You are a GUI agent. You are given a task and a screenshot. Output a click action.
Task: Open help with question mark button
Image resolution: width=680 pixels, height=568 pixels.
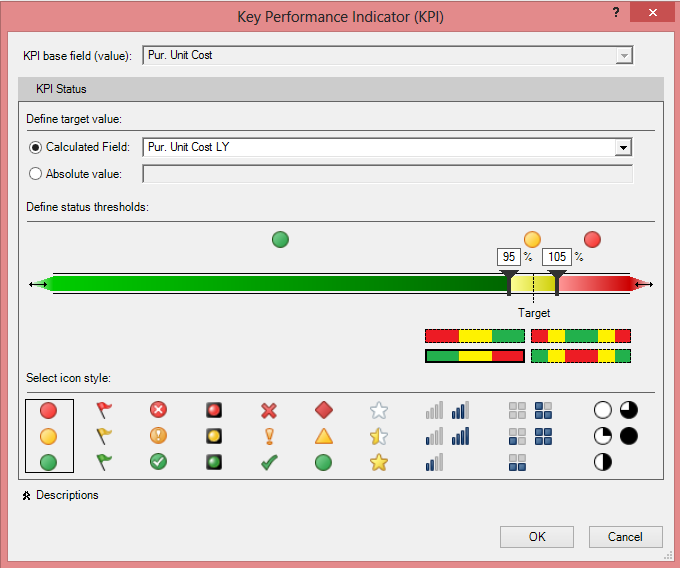pos(616,13)
